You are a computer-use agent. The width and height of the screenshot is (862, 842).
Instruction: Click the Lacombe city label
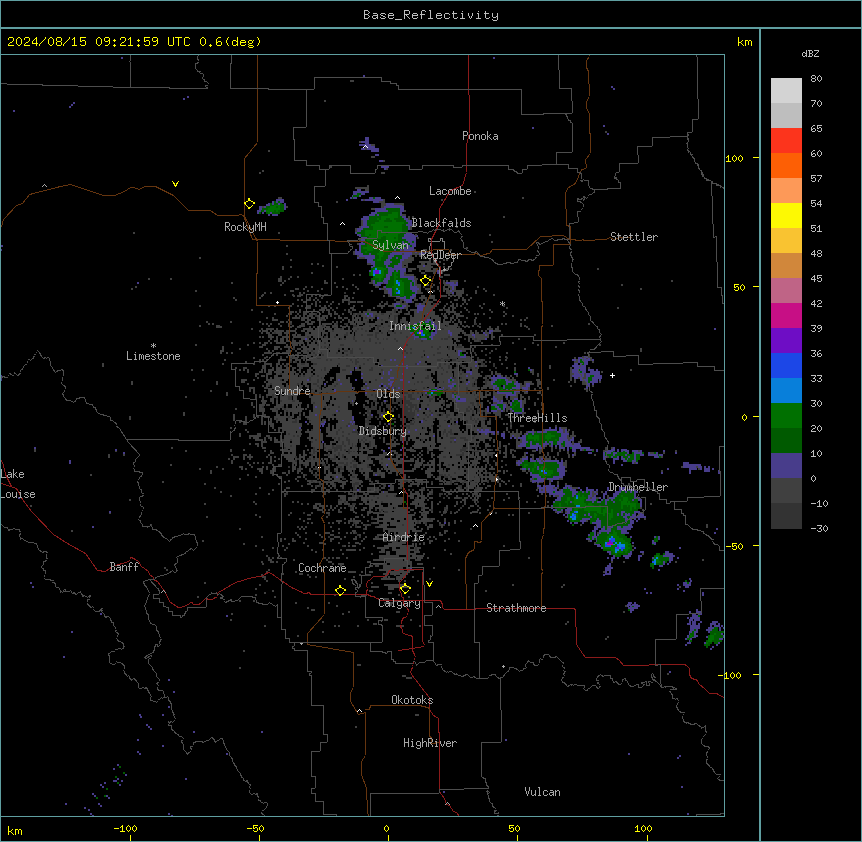(x=450, y=191)
